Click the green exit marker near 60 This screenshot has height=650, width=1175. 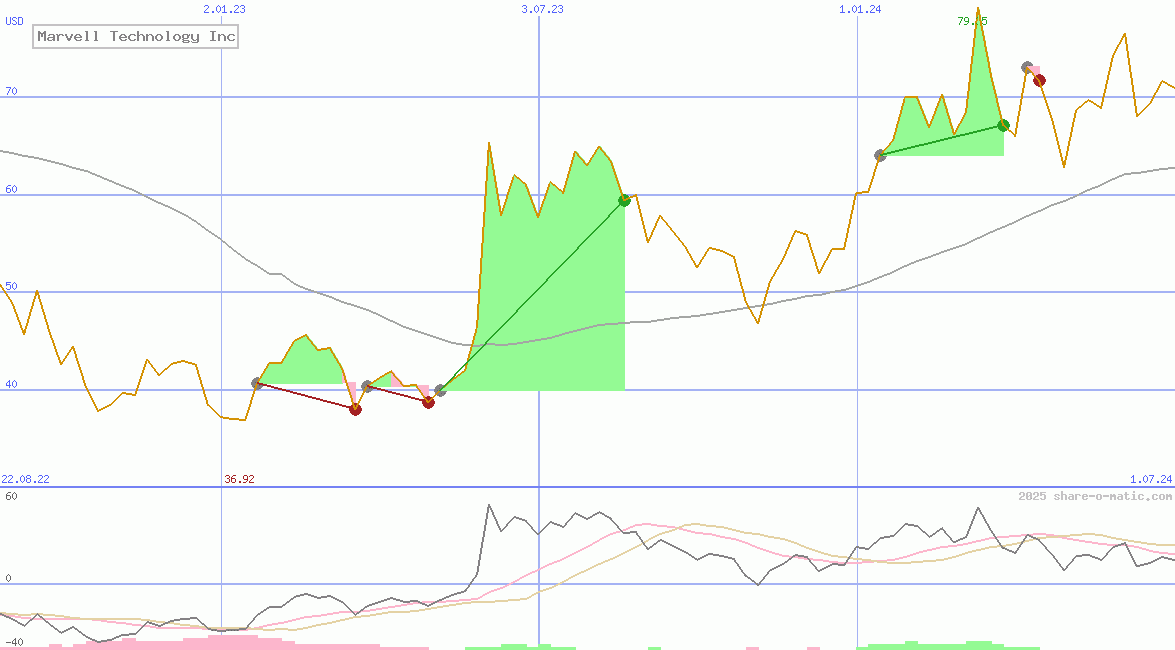(x=624, y=200)
